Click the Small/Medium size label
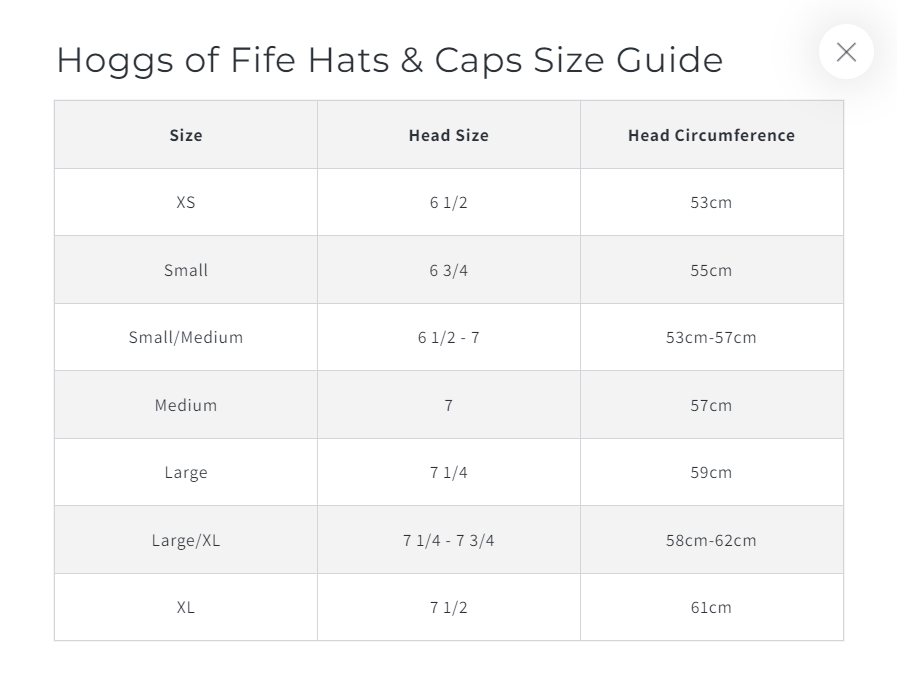 coord(185,337)
